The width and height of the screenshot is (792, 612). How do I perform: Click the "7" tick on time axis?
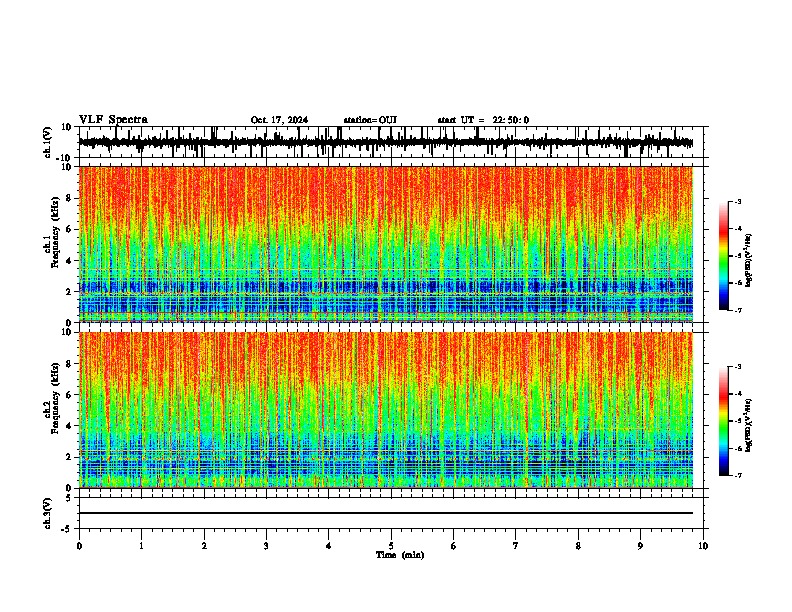(x=516, y=546)
